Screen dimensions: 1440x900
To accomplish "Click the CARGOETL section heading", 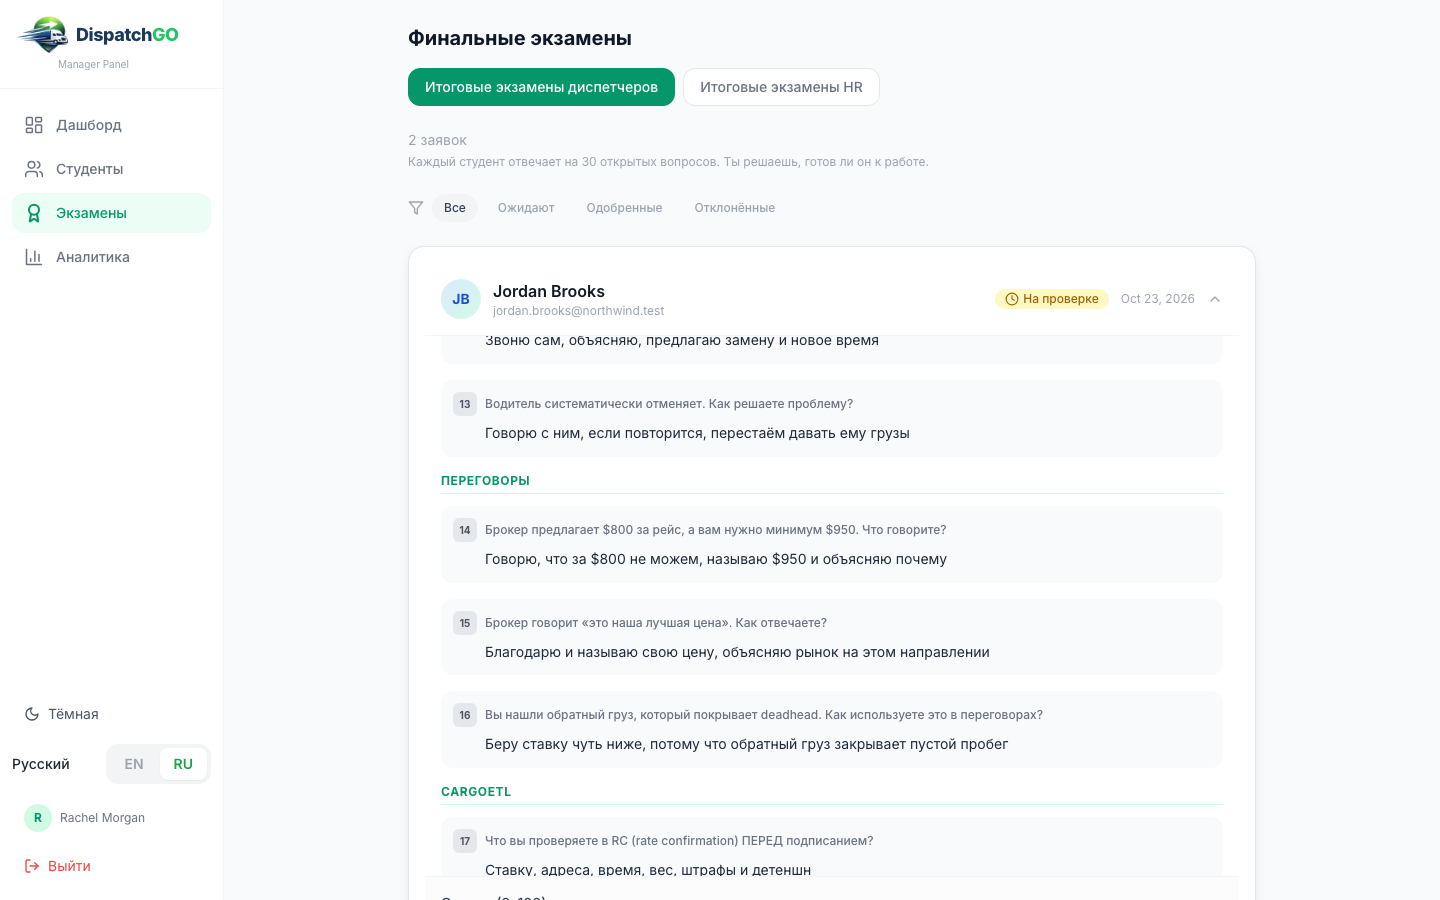I will point(476,792).
